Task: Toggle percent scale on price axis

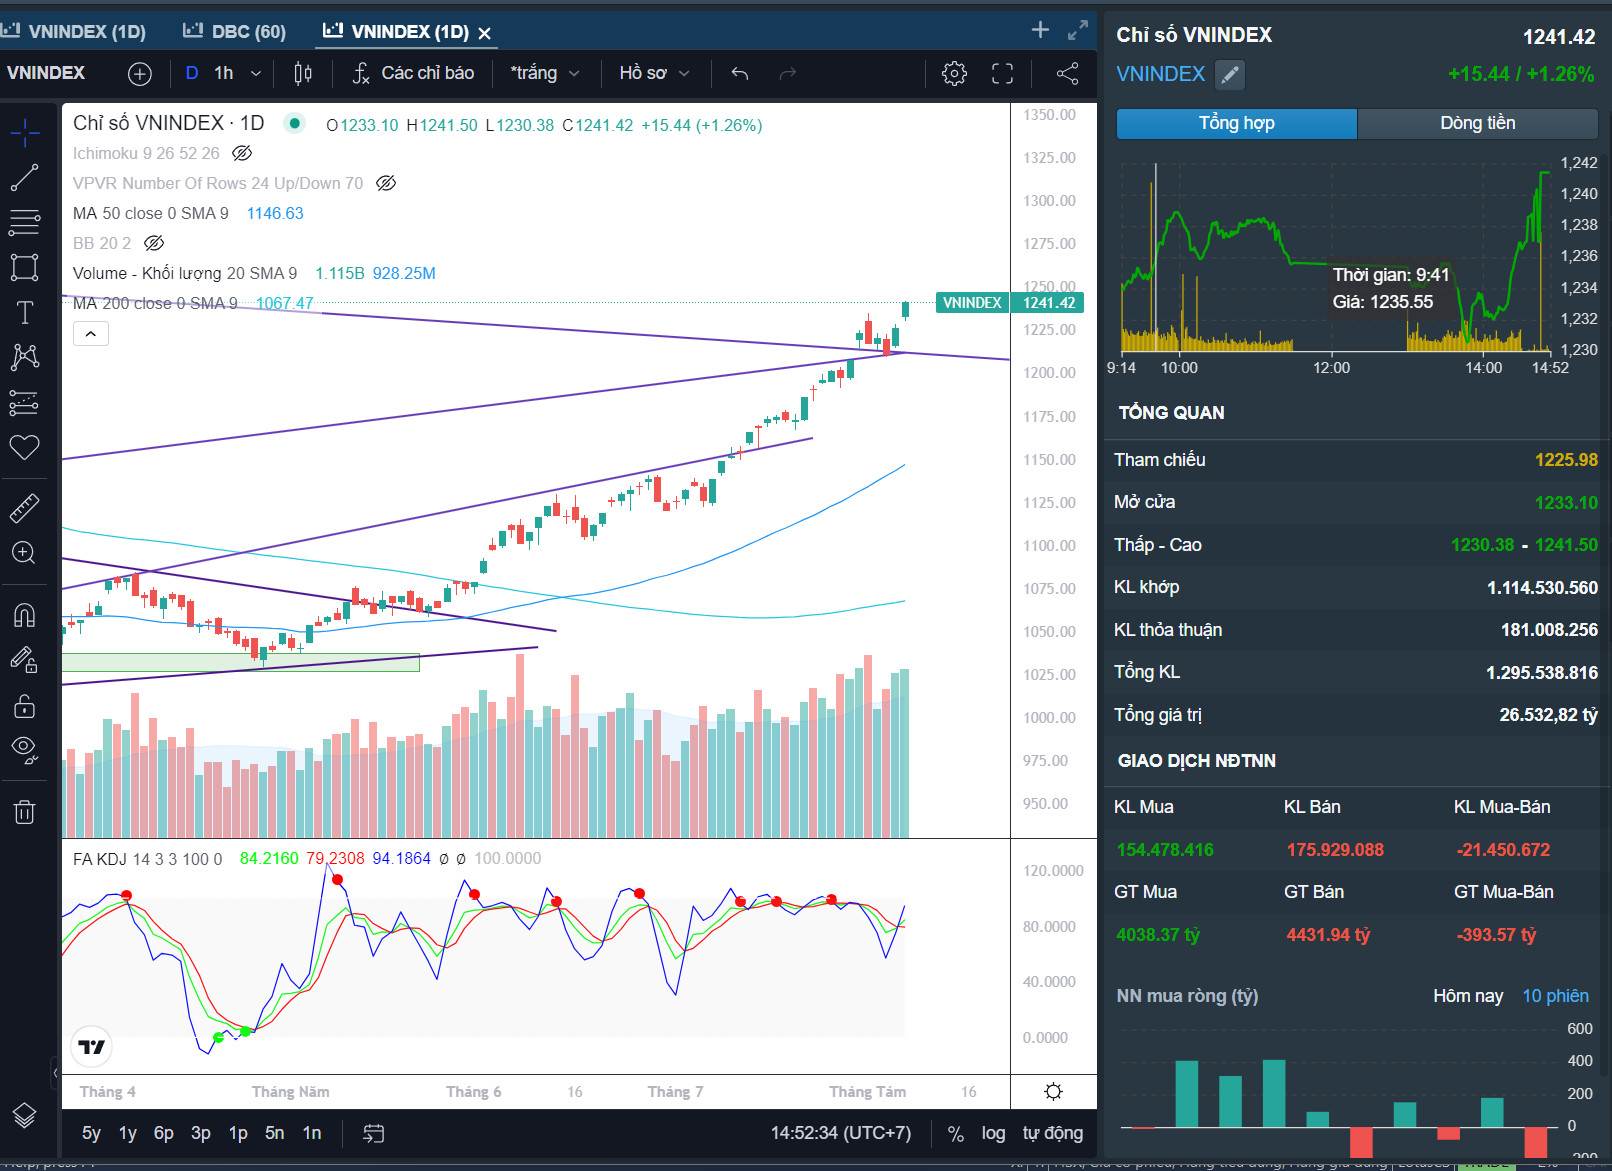Action: [956, 1133]
